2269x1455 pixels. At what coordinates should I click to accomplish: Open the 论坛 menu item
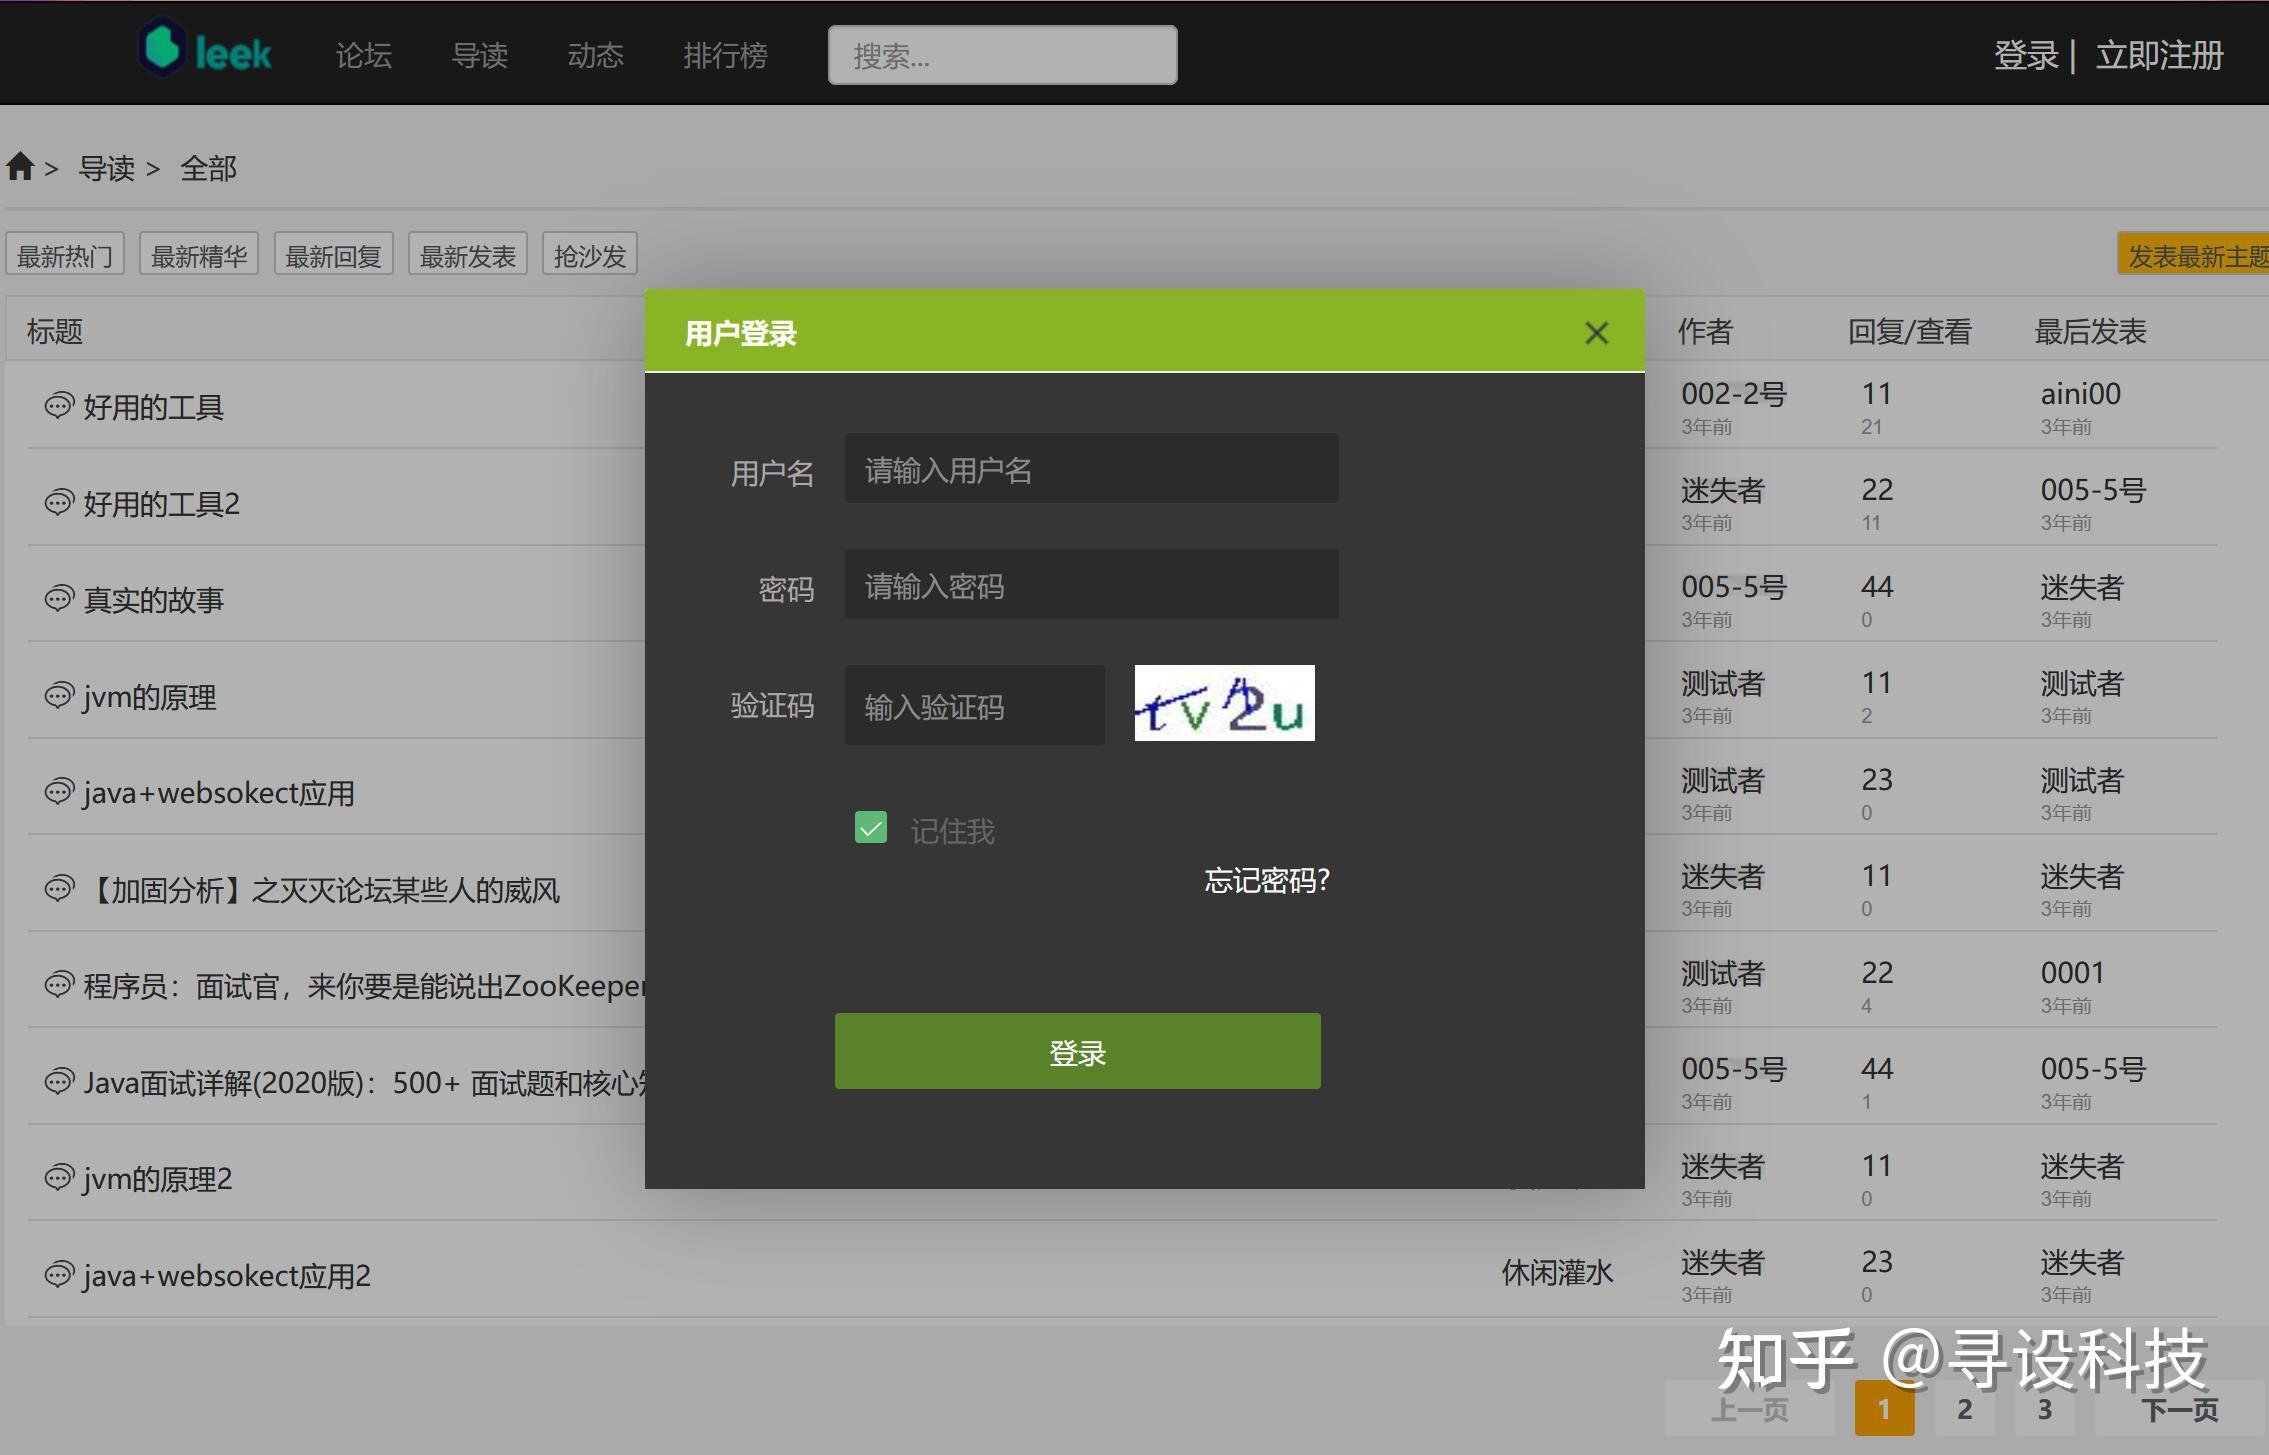pyautogui.click(x=362, y=55)
